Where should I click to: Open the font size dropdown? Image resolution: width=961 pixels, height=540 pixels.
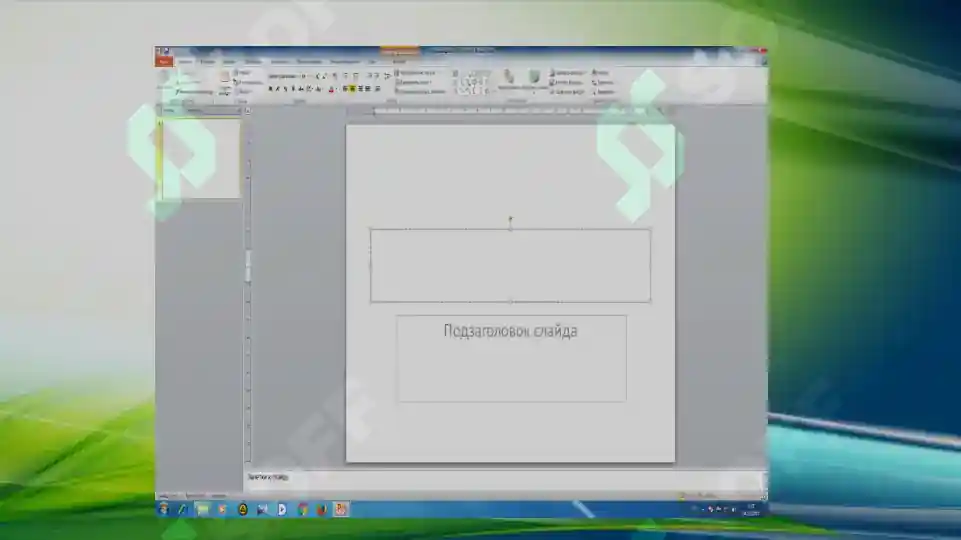tap(304, 76)
